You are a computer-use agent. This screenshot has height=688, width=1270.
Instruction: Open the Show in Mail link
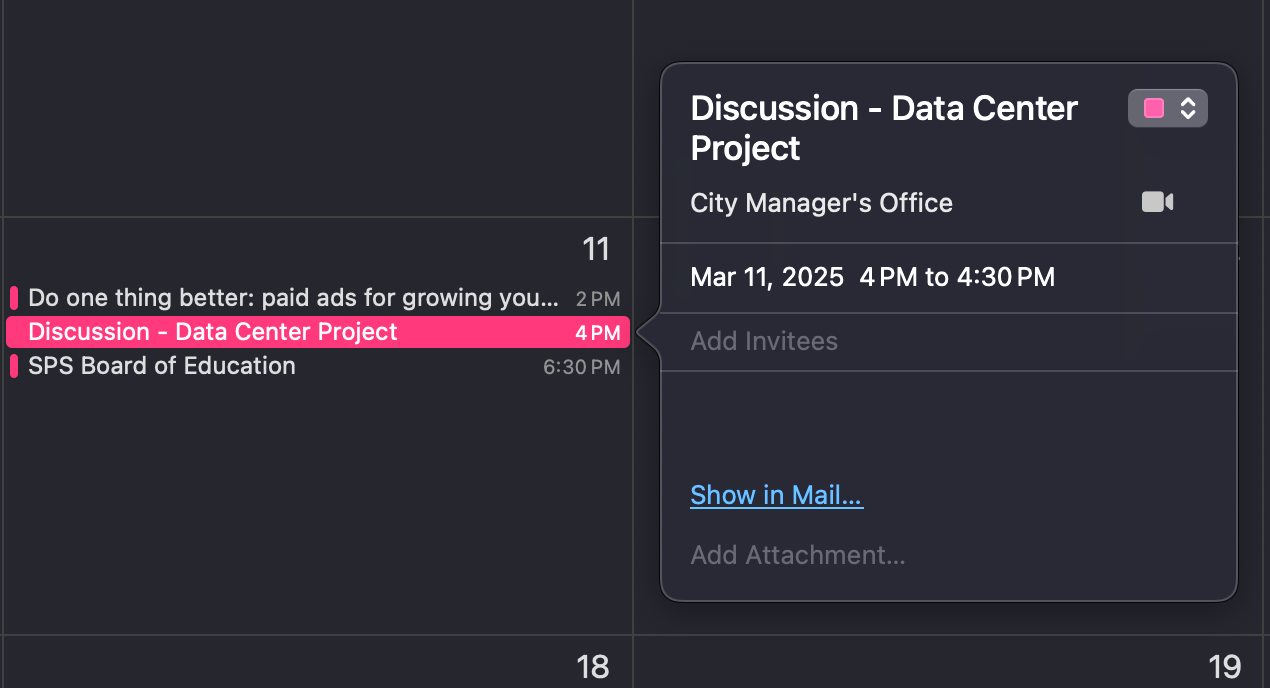click(776, 494)
